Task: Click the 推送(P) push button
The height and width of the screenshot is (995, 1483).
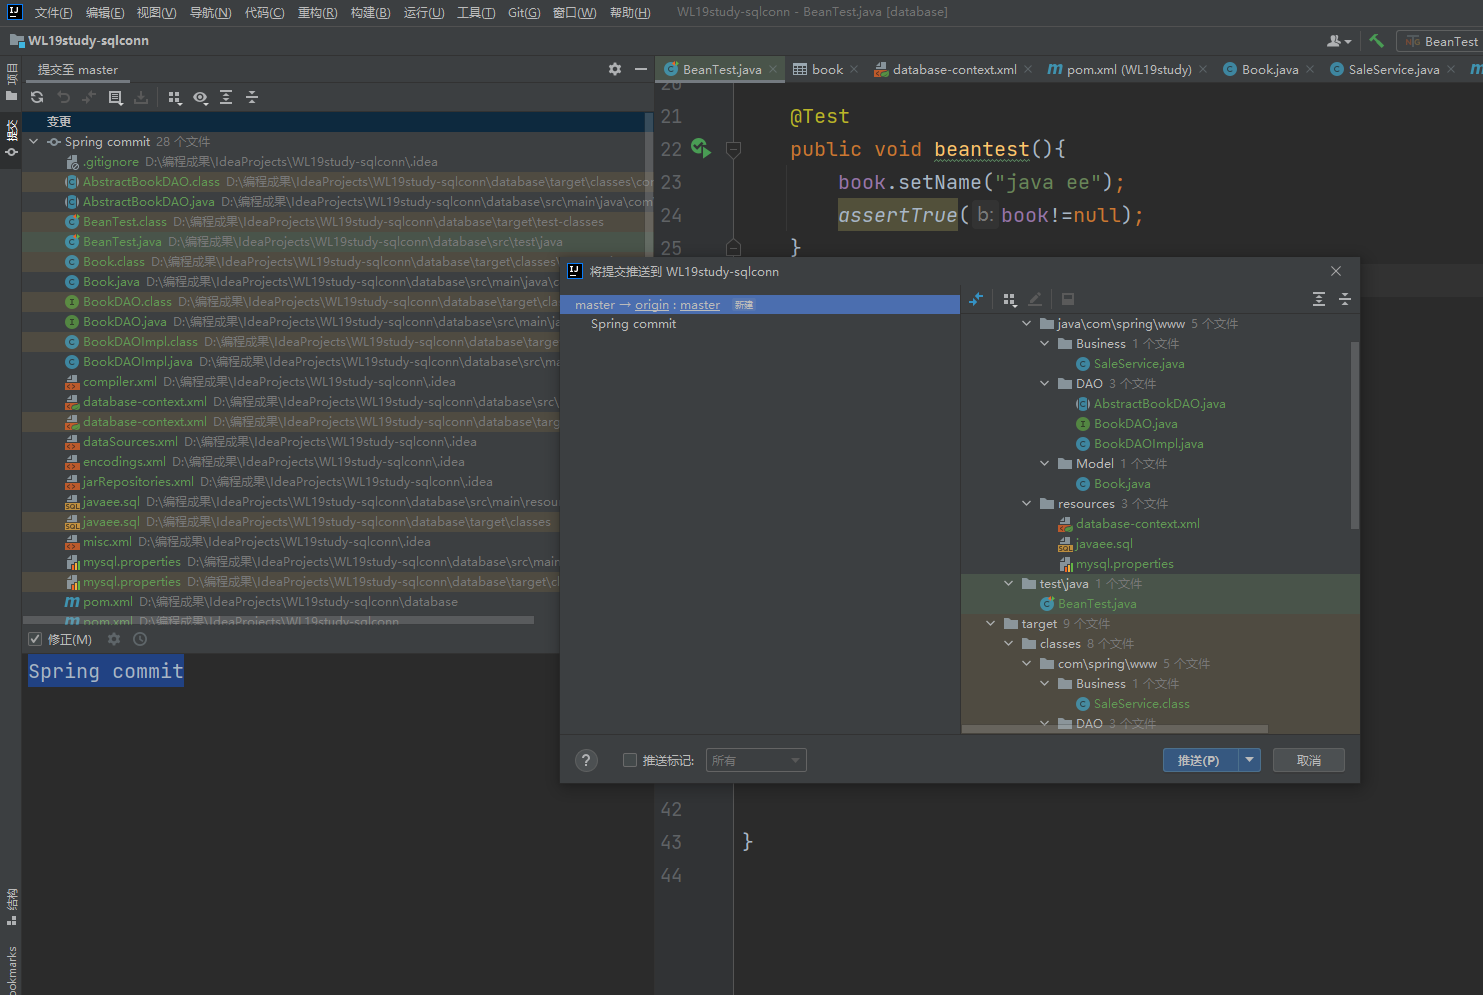Action: pos(1200,760)
